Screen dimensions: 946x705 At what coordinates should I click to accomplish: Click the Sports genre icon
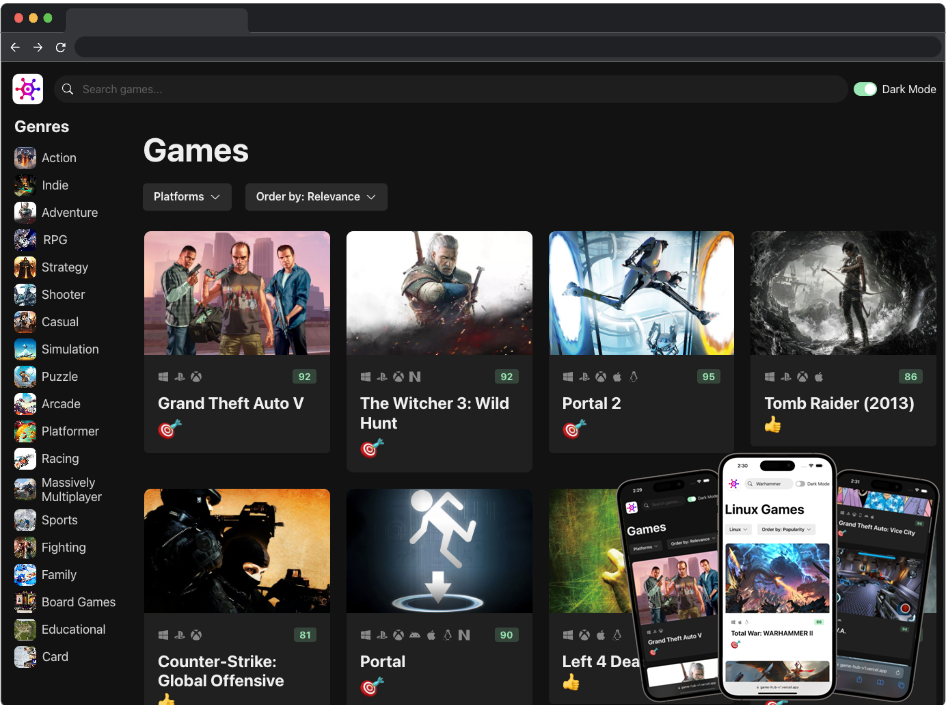25,520
